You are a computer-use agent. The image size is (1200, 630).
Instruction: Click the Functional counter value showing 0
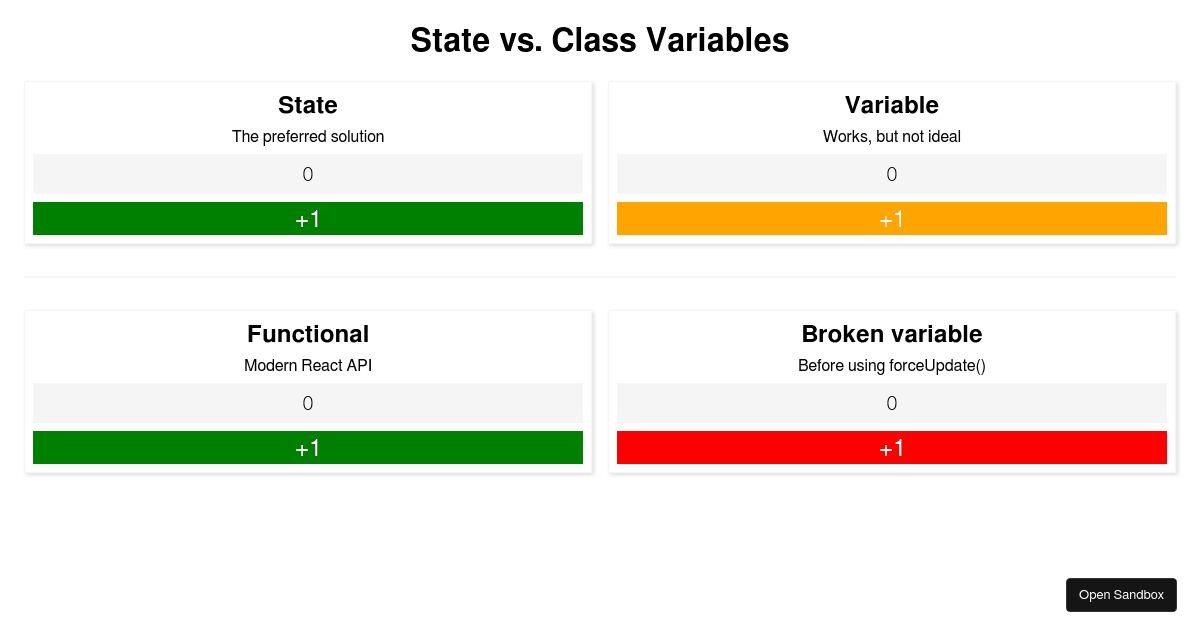click(308, 402)
